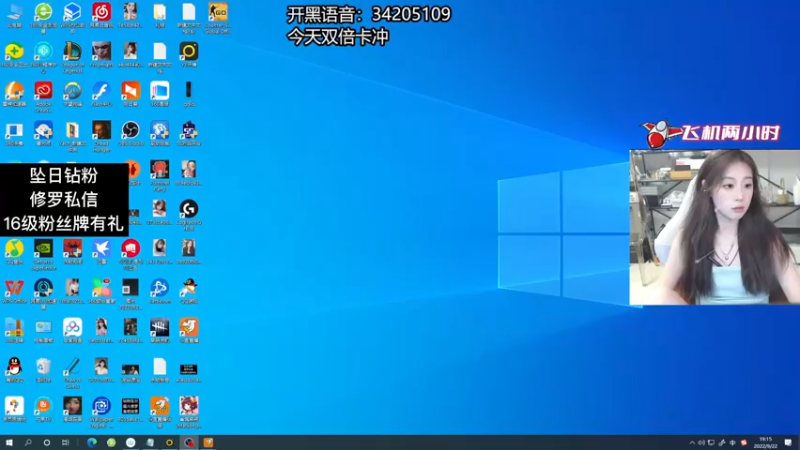Open the Summer Party game icon

(x=160, y=169)
